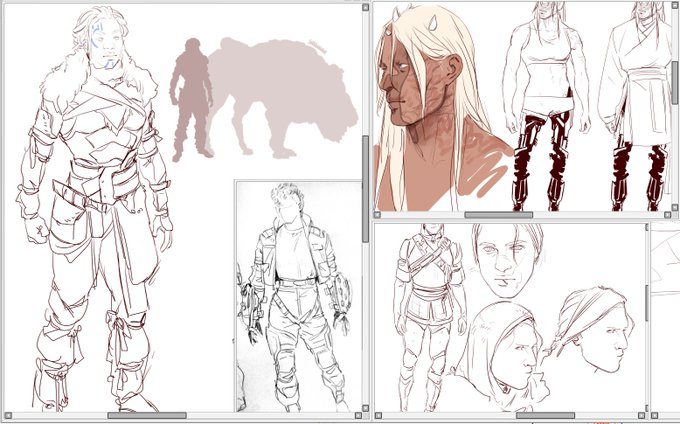Click left canvas horizontal scrollbar thumb
Viewport: 680px width, 424px height.
[x=147, y=415]
